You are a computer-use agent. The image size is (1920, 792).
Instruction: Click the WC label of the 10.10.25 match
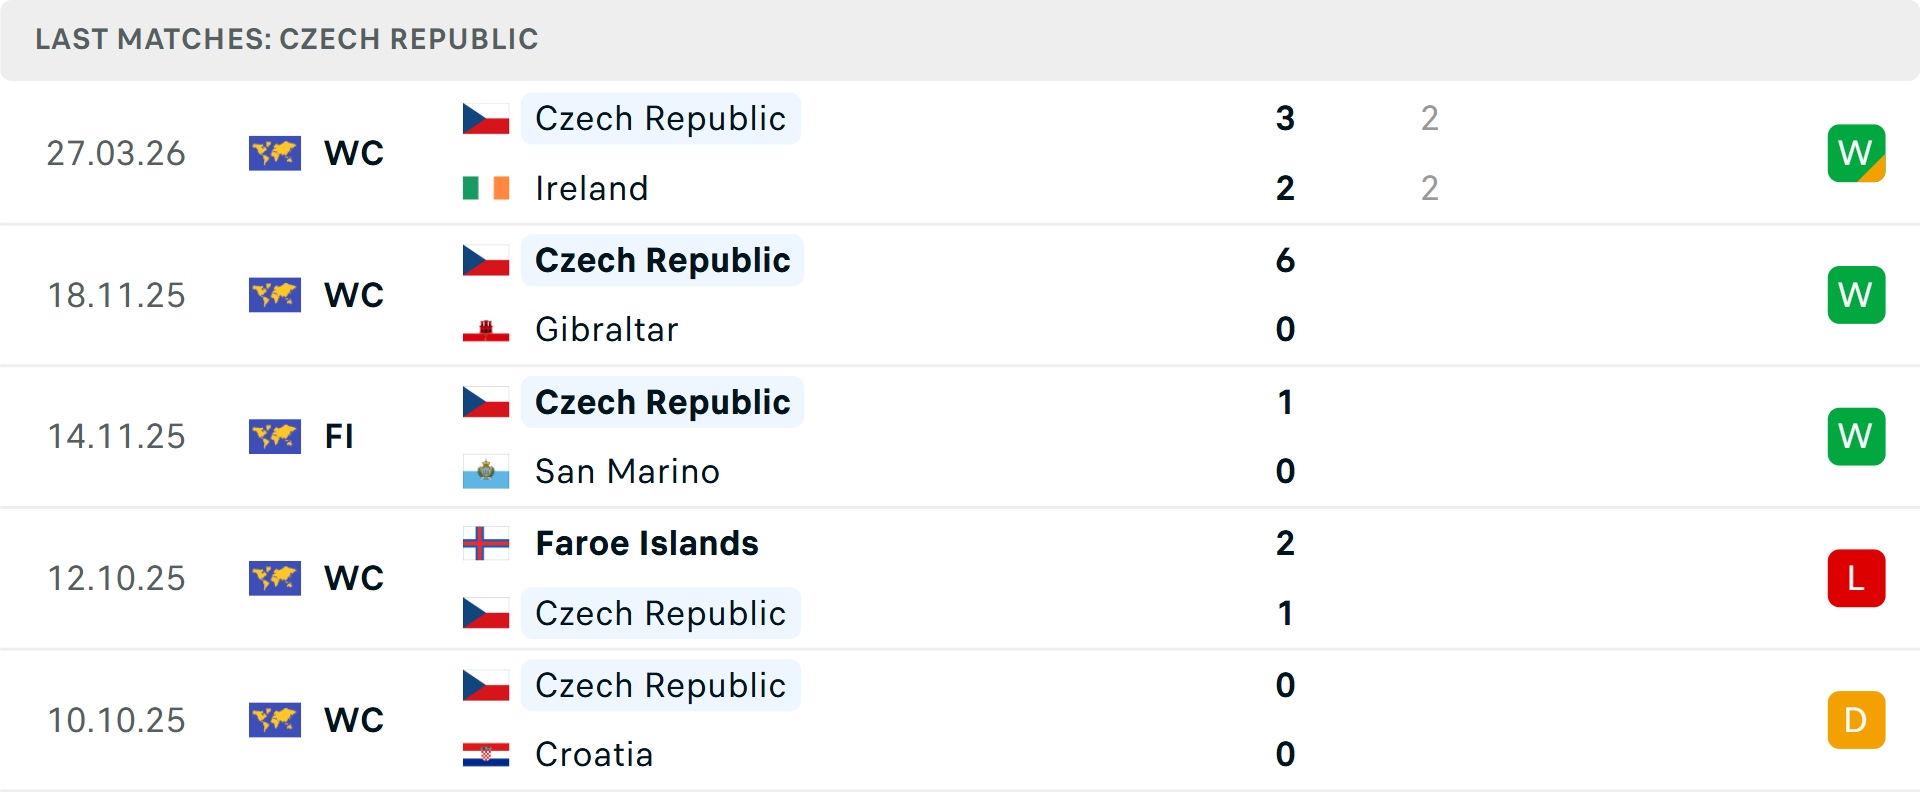[354, 720]
